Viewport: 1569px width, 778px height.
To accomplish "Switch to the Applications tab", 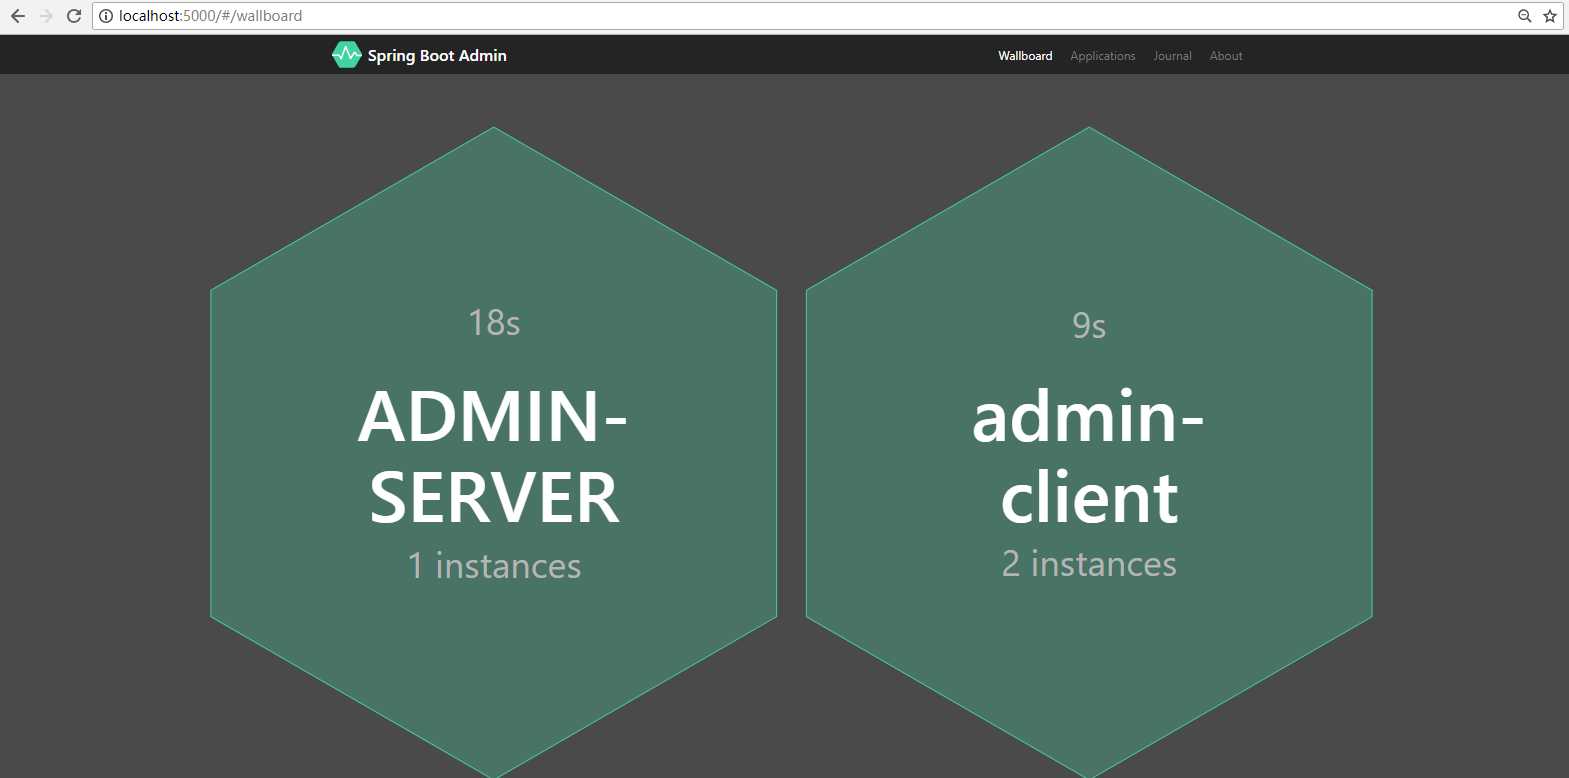I will point(1103,56).
